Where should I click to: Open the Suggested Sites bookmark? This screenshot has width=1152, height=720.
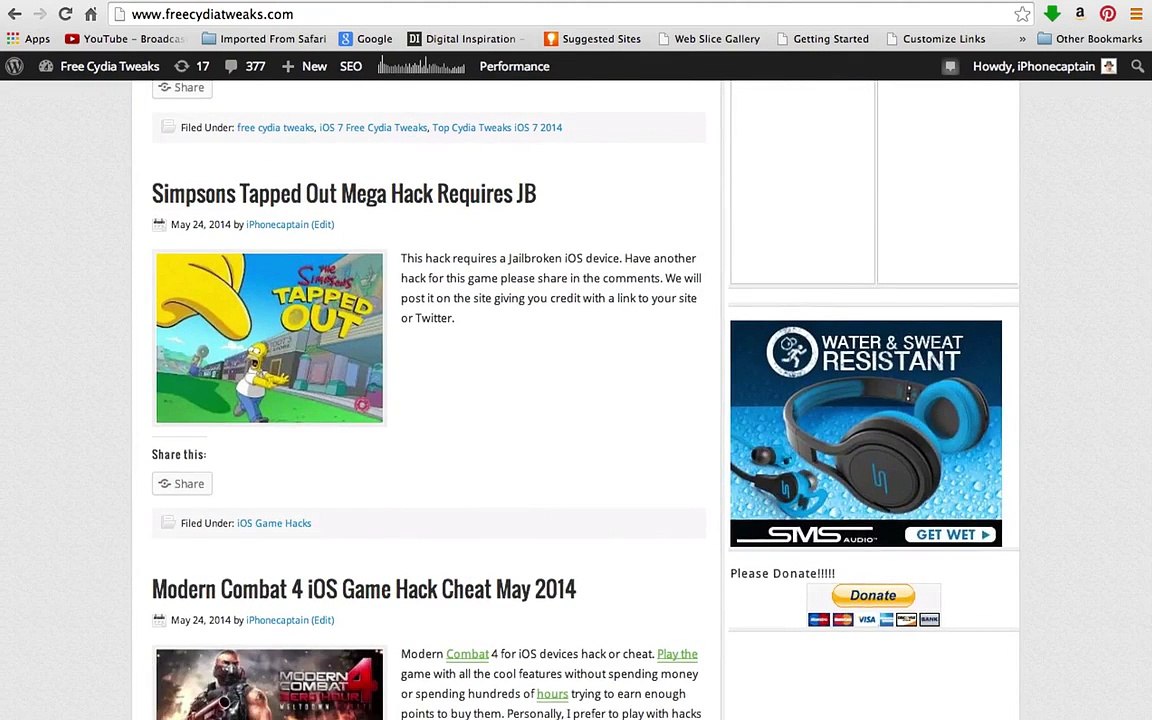click(x=592, y=39)
